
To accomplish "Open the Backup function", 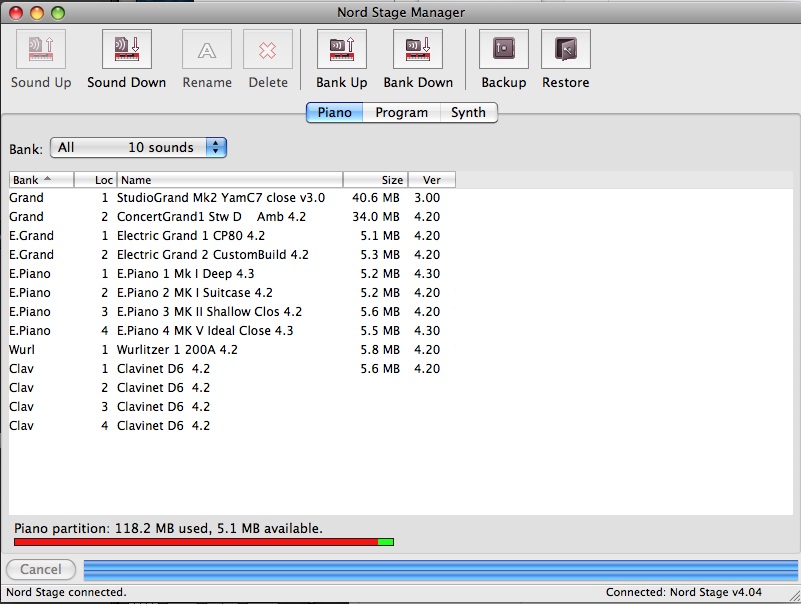I will (503, 50).
